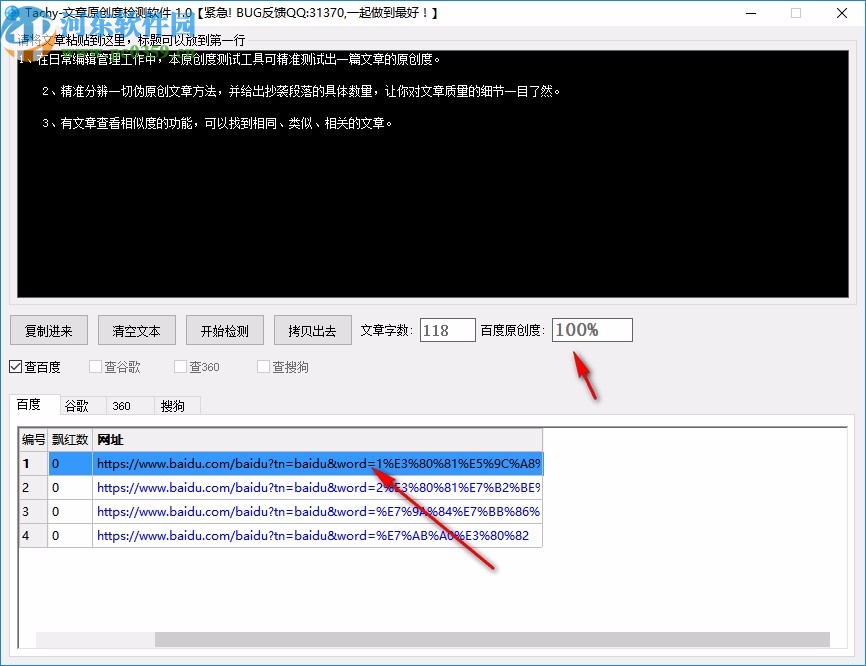Viewport: 866px width, 666px height.
Task: Open Baidu link in row 3
Action: pos(318,511)
